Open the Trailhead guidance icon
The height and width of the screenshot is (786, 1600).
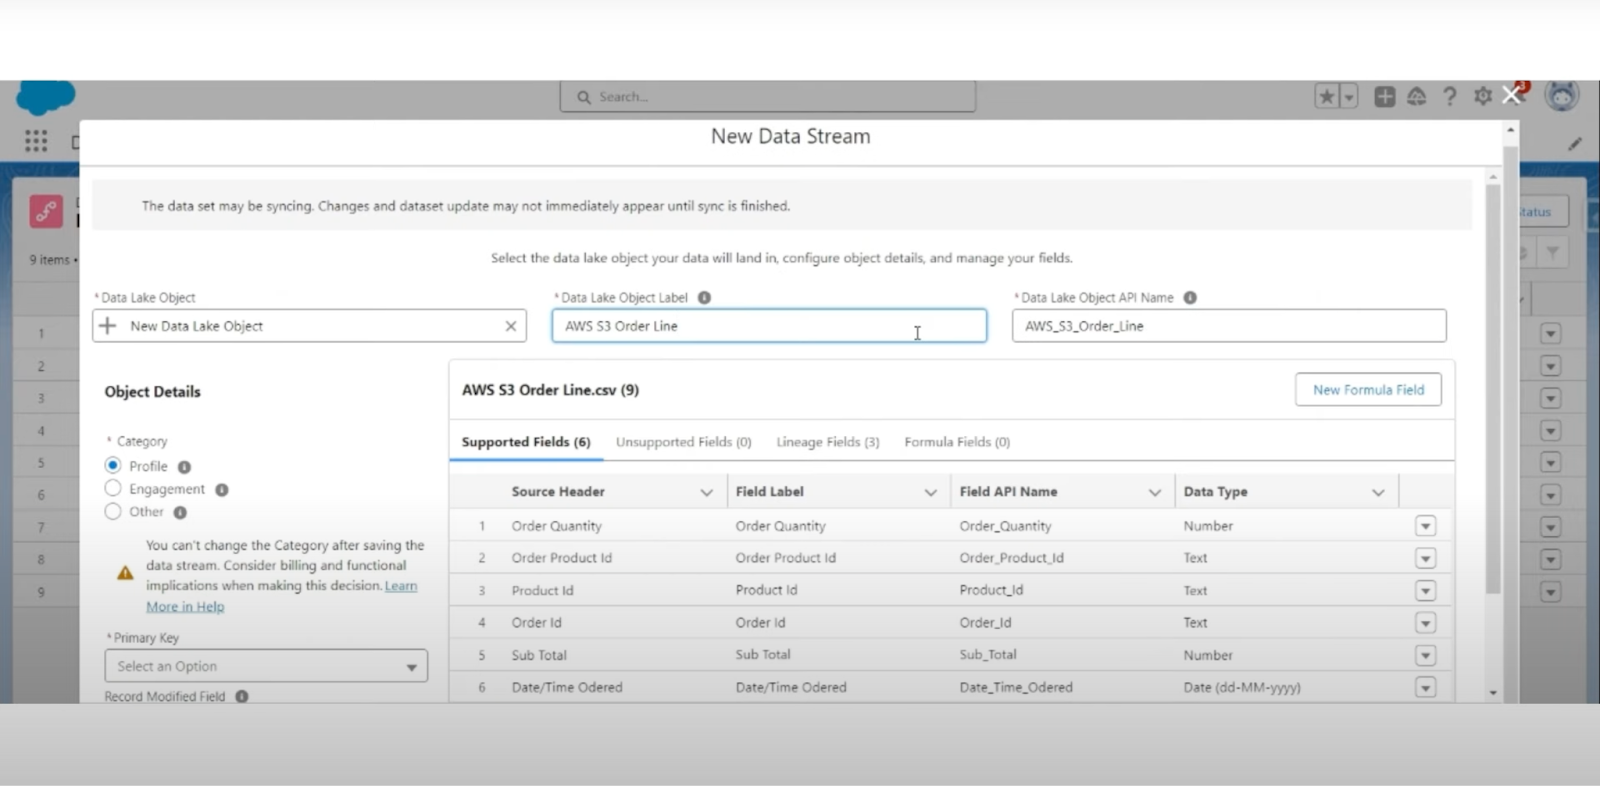1417,97
